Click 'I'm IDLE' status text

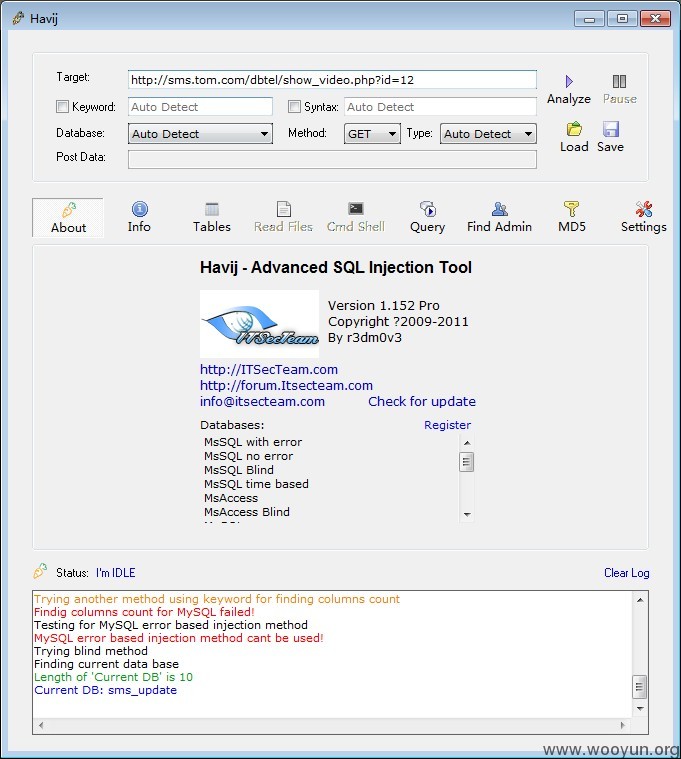(115, 573)
